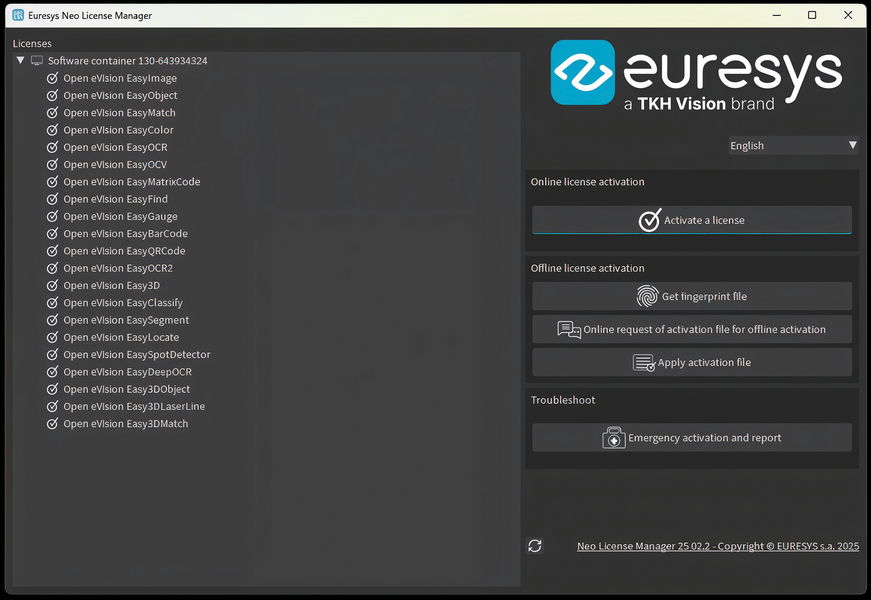The width and height of the screenshot is (871, 600).
Task: Click the speech-bubble icon on Online request button
Action: click(x=571, y=329)
